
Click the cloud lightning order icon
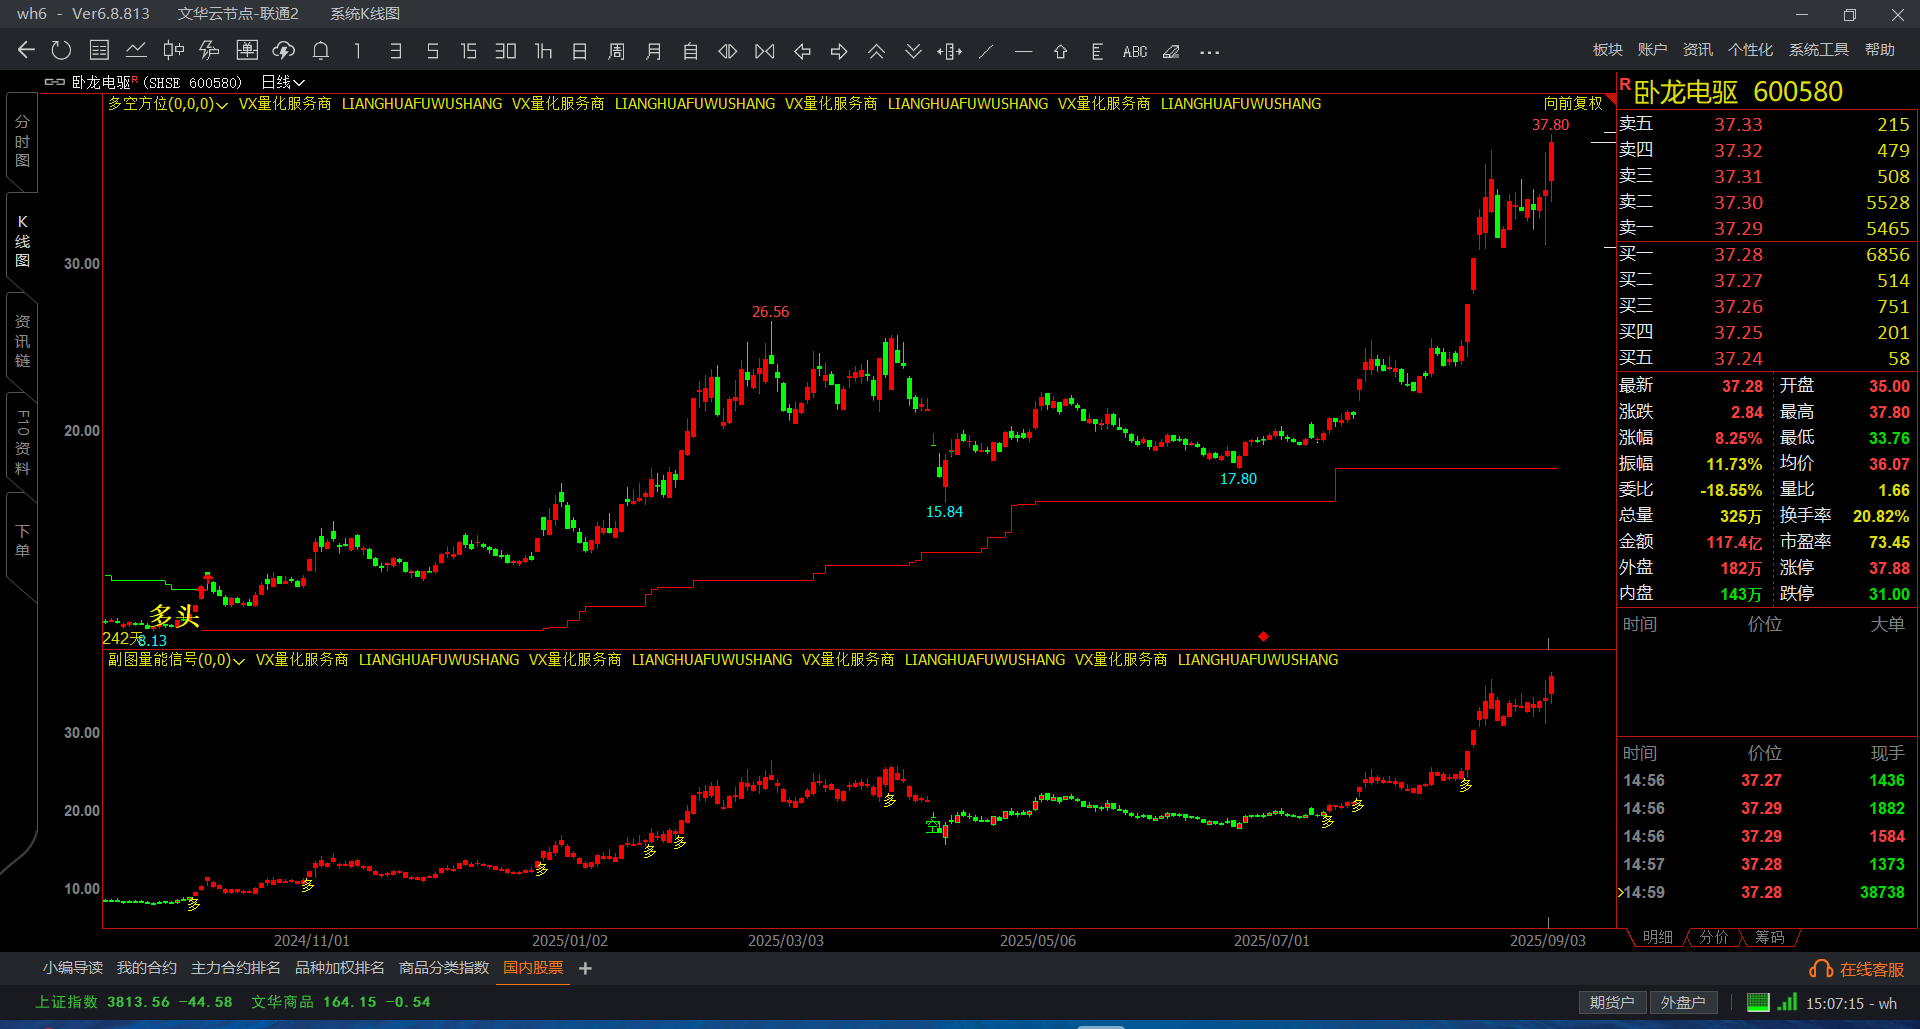[284, 51]
